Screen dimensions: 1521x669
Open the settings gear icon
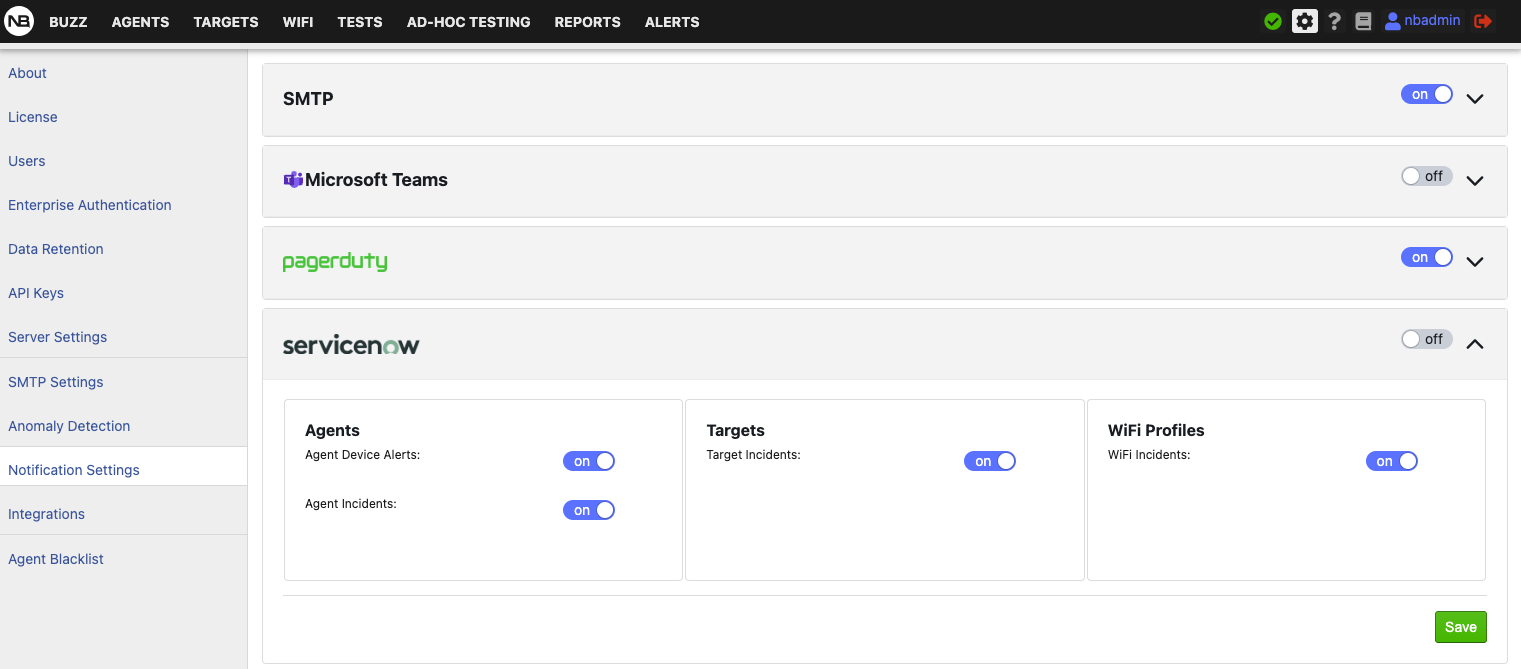(x=1305, y=21)
